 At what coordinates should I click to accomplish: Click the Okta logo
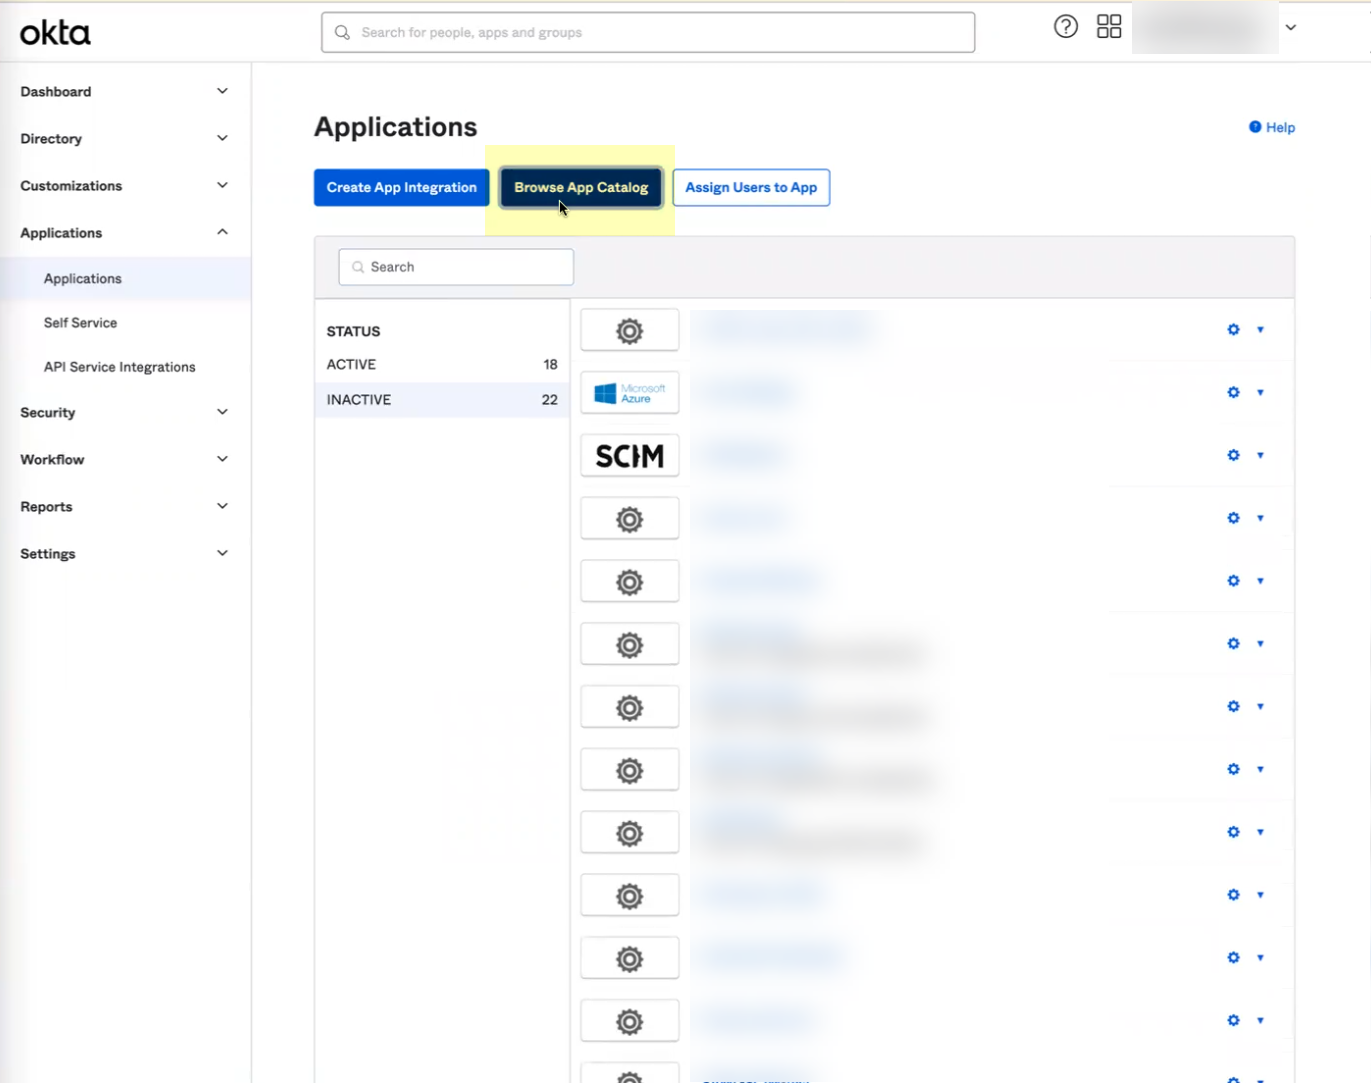click(x=54, y=32)
